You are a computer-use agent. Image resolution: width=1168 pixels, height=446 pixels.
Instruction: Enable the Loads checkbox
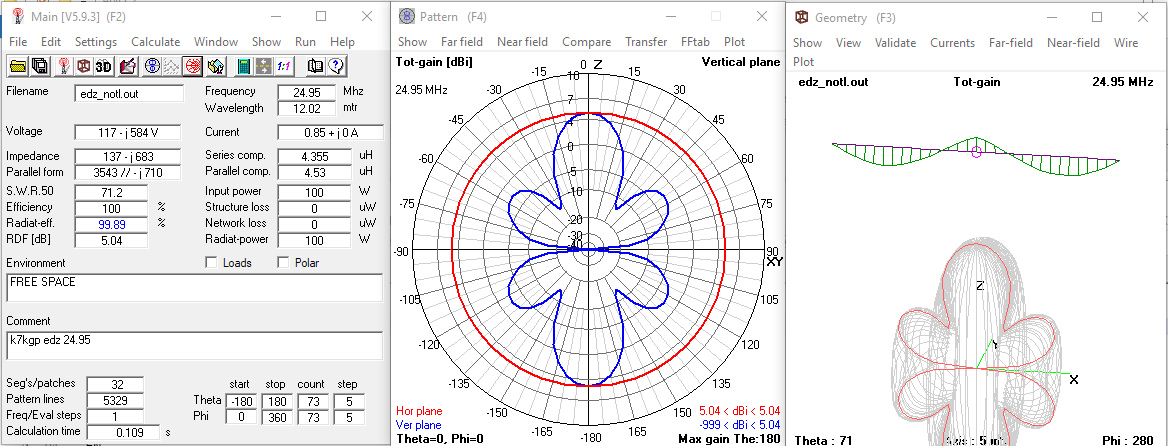(x=211, y=262)
